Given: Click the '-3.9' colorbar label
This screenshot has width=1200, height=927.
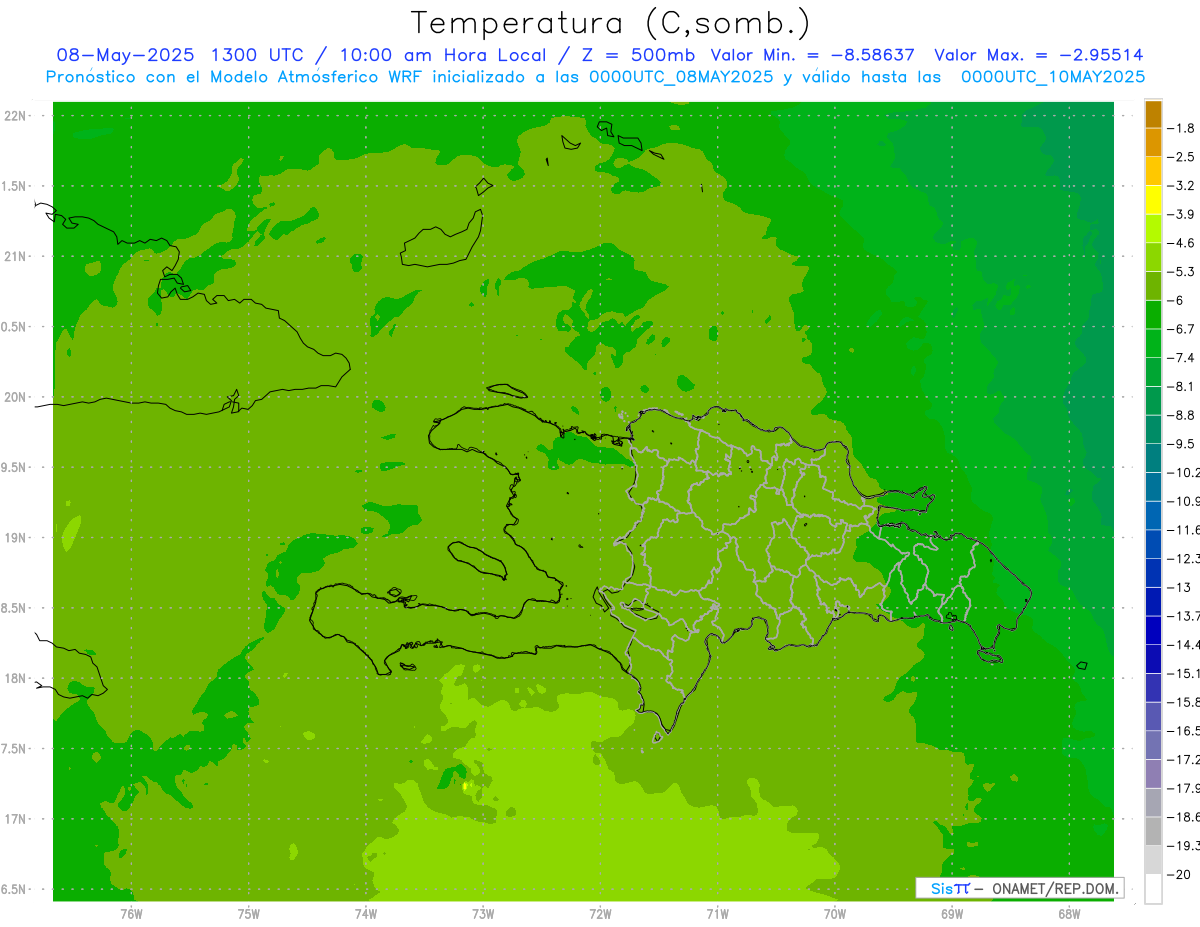Looking at the screenshot, I should [1181, 214].
